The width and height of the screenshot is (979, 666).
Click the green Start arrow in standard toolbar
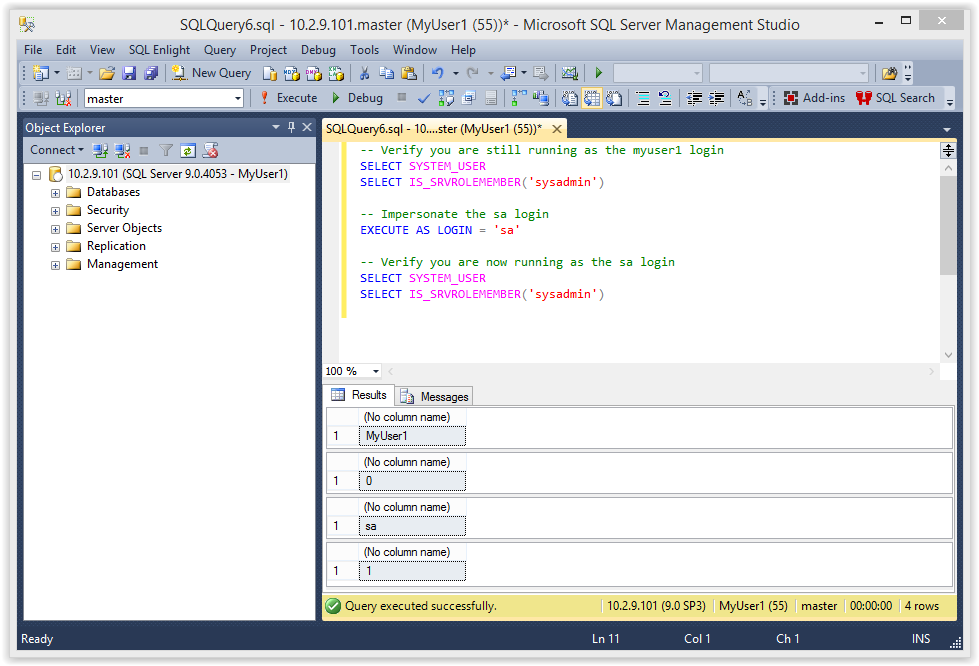coord(599,73)
